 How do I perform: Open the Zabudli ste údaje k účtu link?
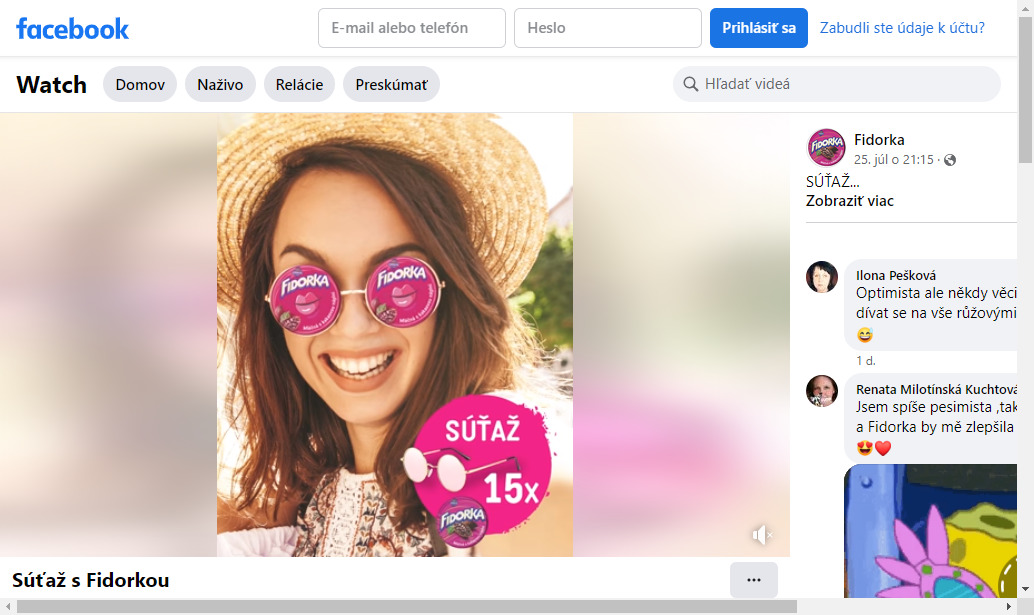click(902, 28)
